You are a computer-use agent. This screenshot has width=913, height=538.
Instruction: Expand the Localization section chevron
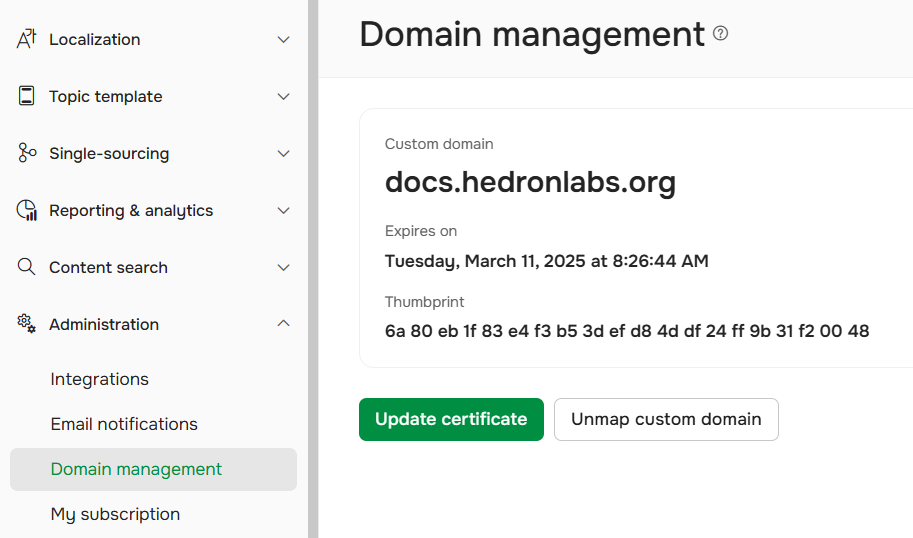pos(284,40)
